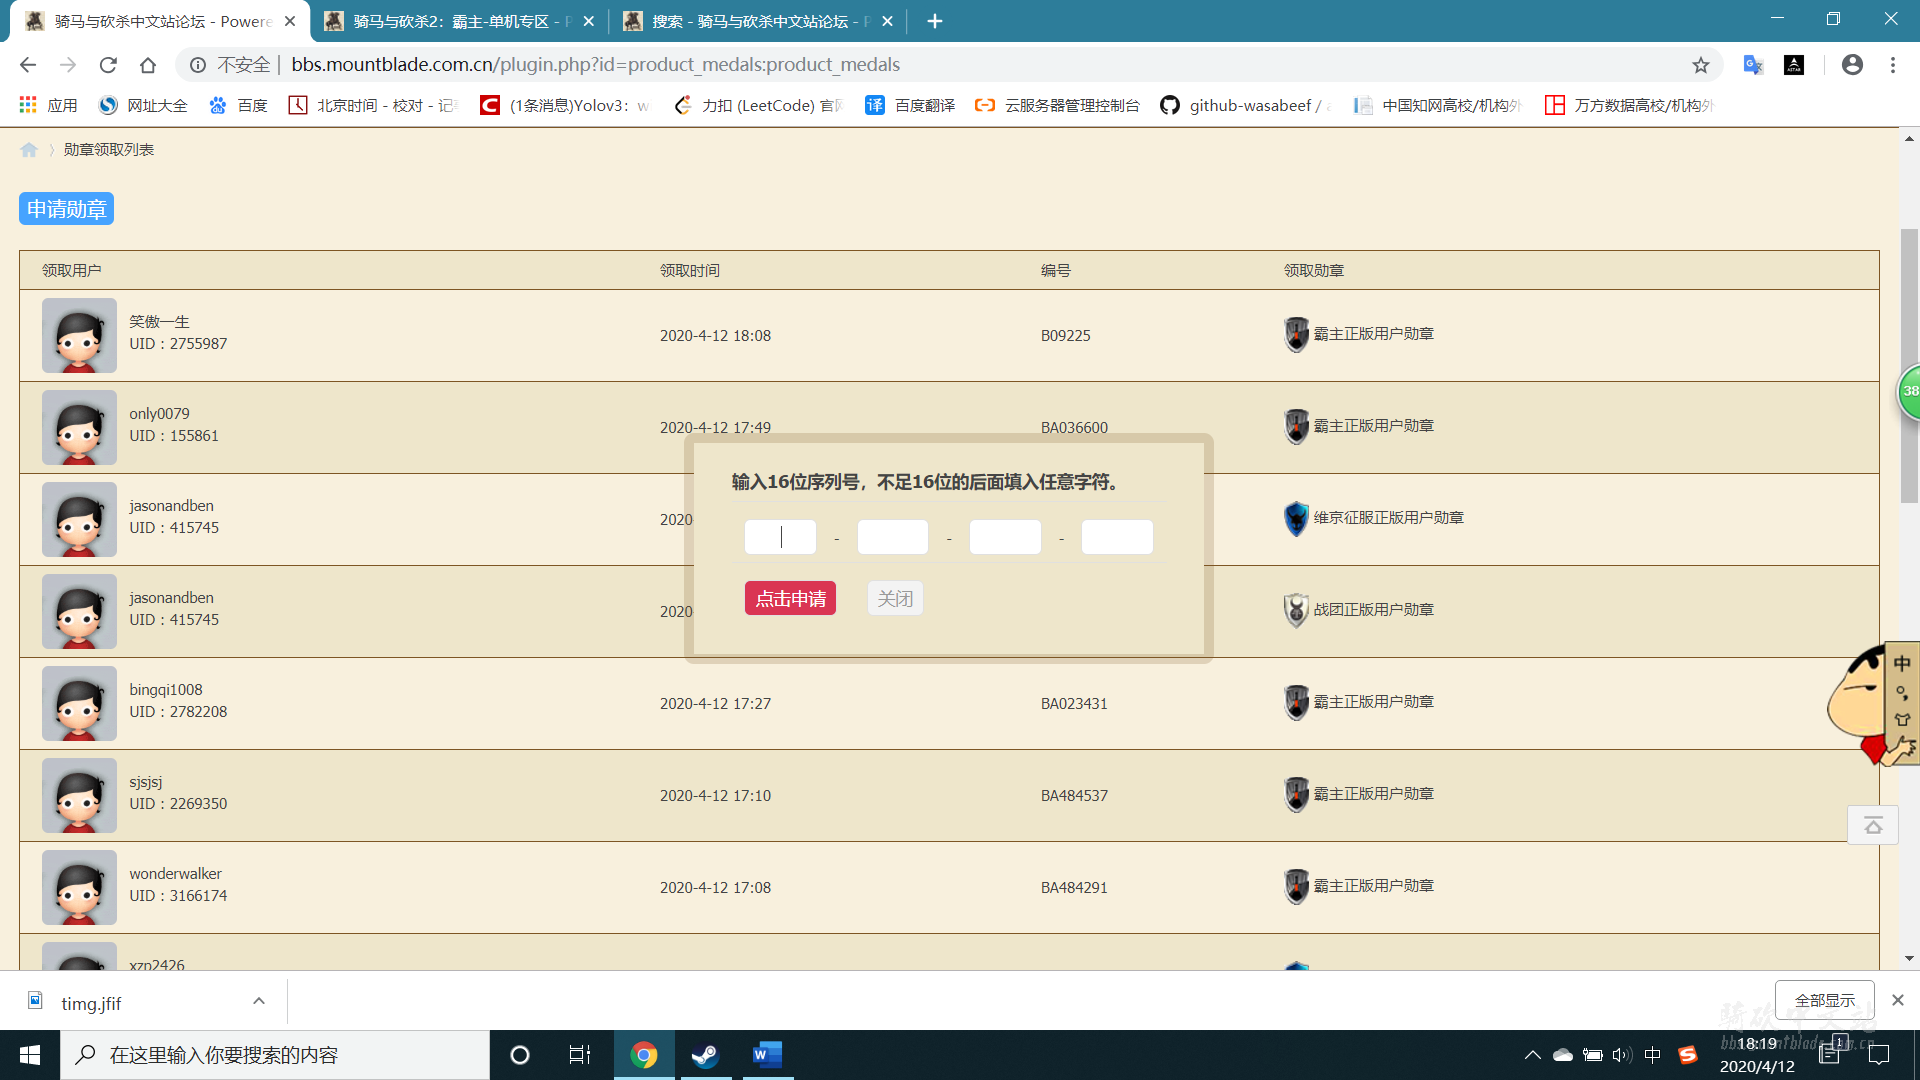Open user 笑傲一生 profile link
Image resolution: width=1920 pixels, height=1080 pixels.
[x=159, y=322]
